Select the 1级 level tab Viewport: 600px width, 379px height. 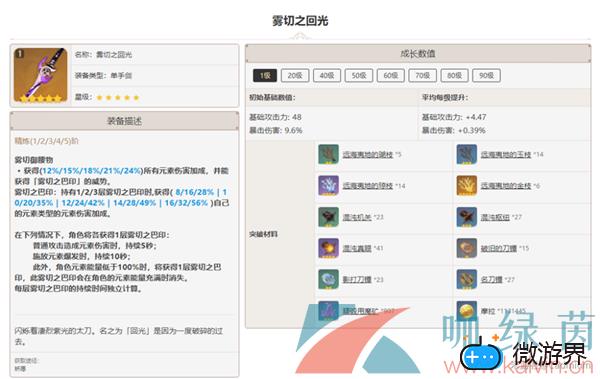pos(265,75)
